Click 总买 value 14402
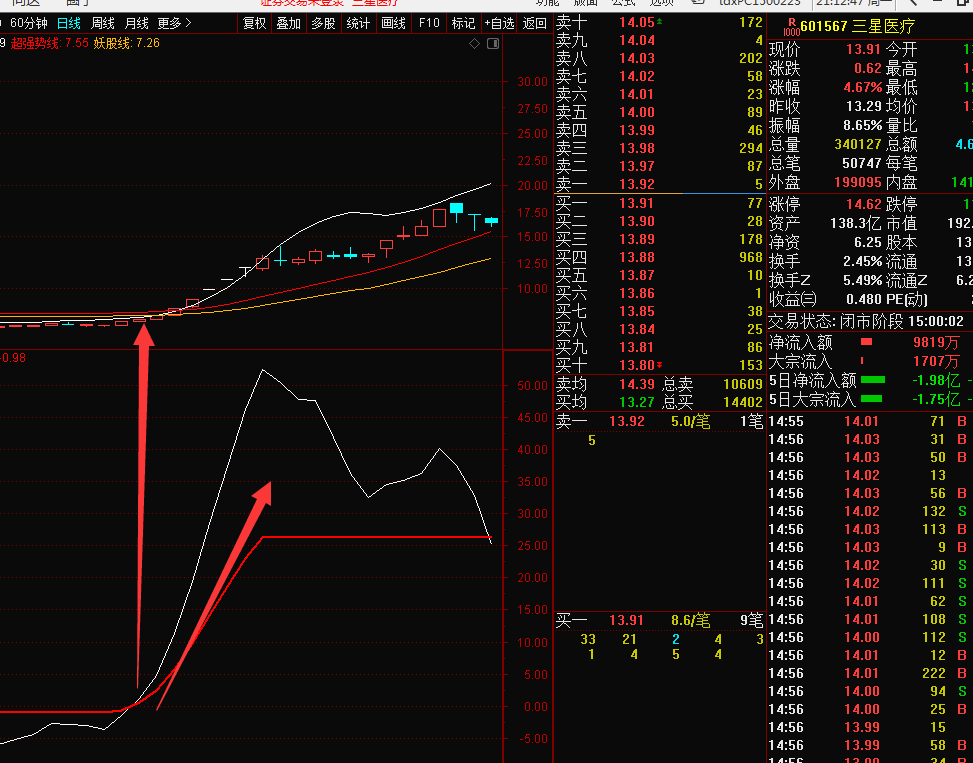 pos(743,402)
